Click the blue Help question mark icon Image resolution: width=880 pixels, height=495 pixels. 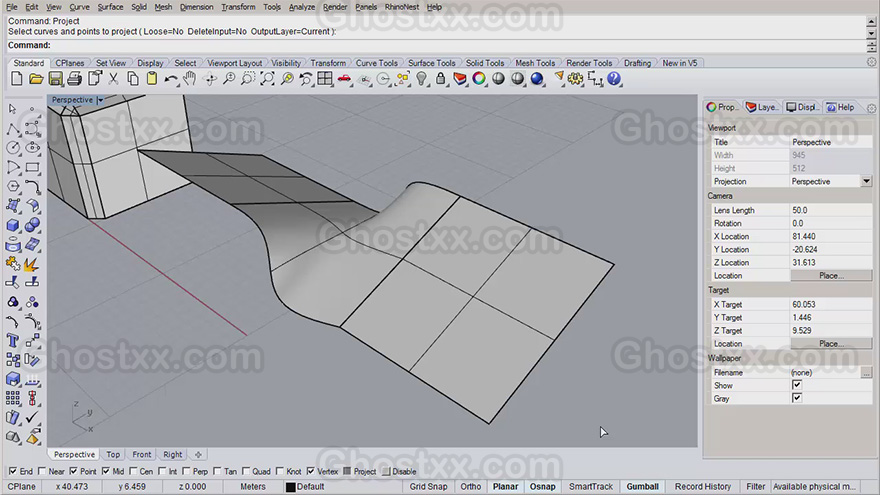(614, 79)
